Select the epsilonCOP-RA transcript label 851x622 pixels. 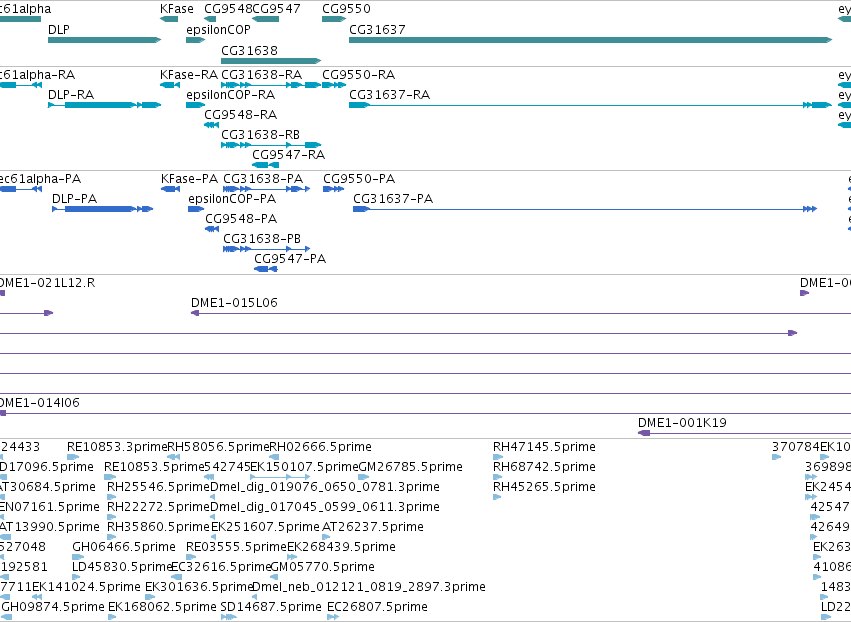pos(231,94)
